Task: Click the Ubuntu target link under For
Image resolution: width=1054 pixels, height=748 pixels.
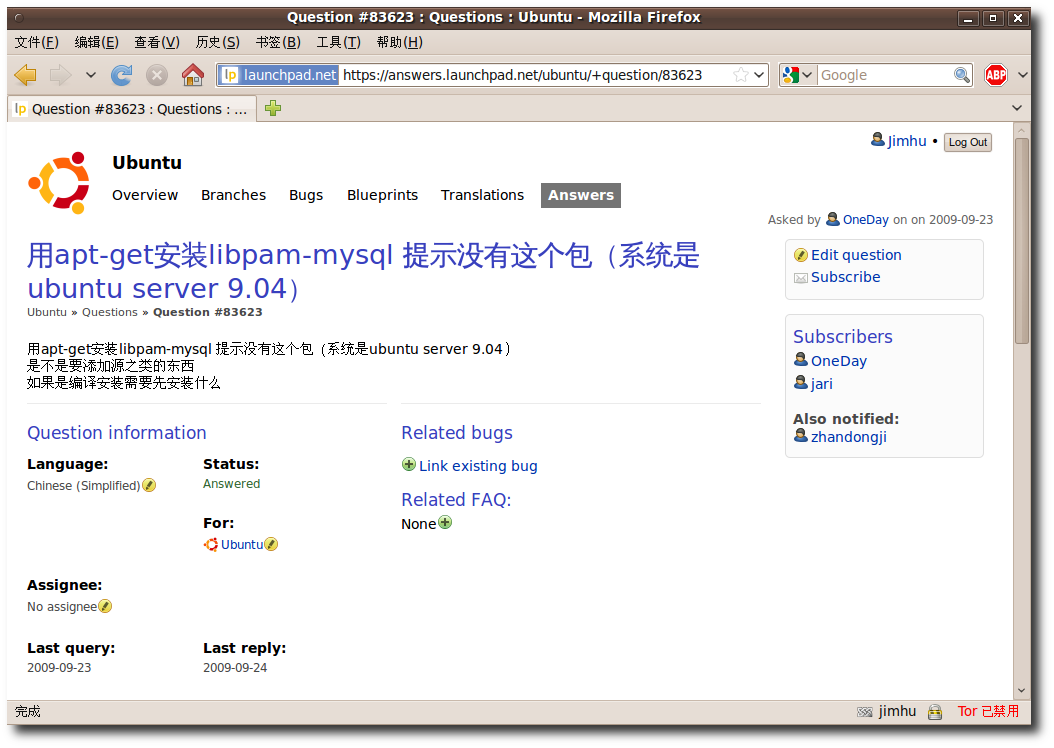Action: [242, 544]
